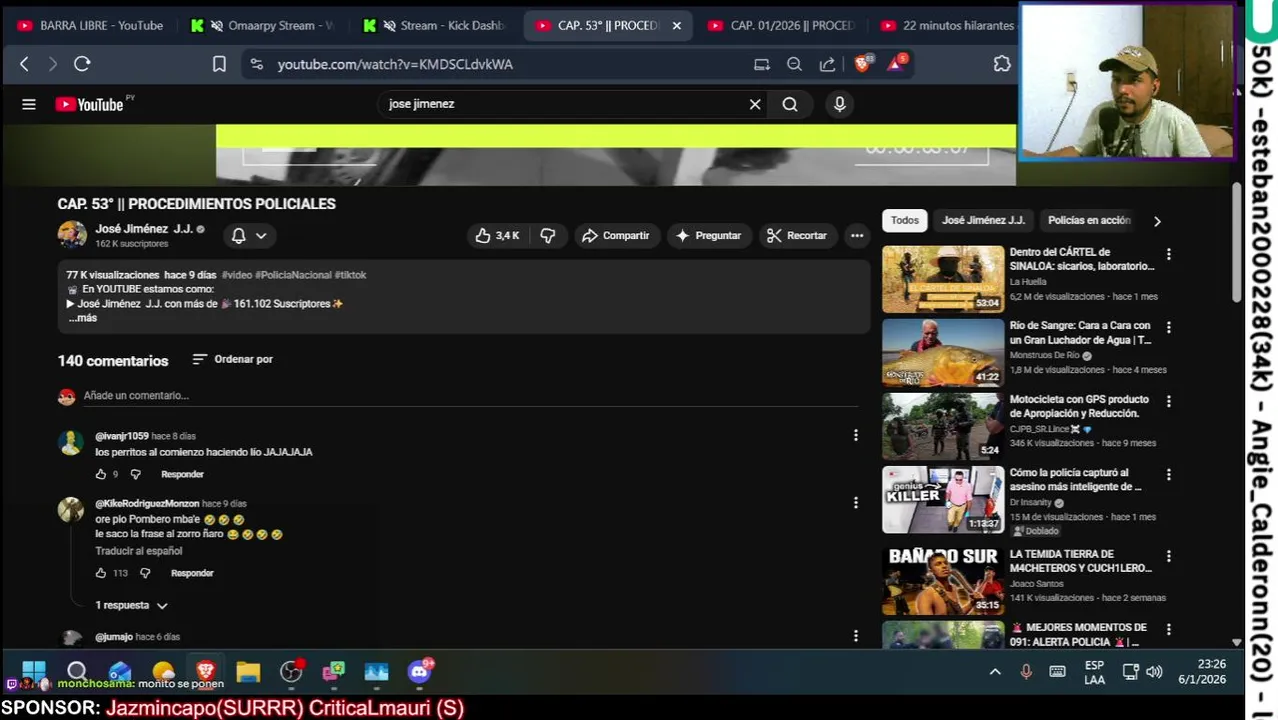This screenshot has height=720, width=1278.
Task: Like the comment by @ivanjr1059
Action: (x=101, y=474)
